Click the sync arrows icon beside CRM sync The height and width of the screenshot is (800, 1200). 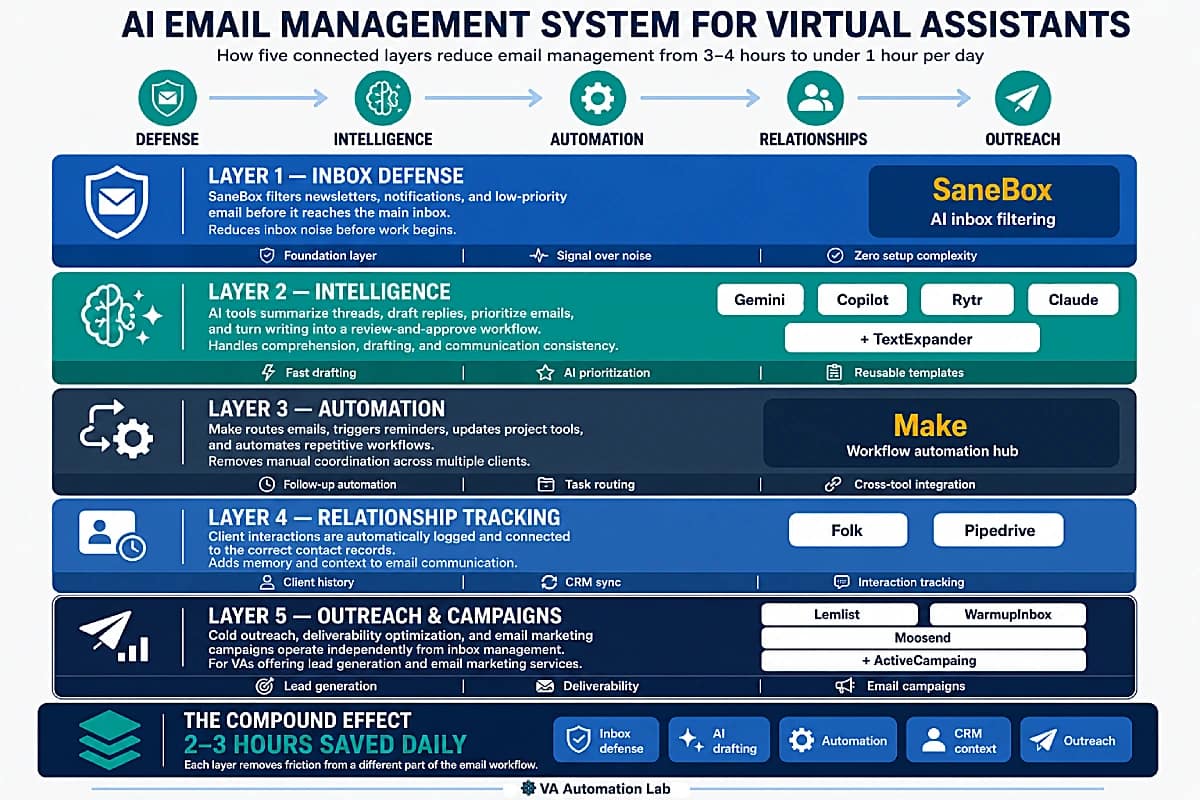pyautogui.click(x=548, y=581)
